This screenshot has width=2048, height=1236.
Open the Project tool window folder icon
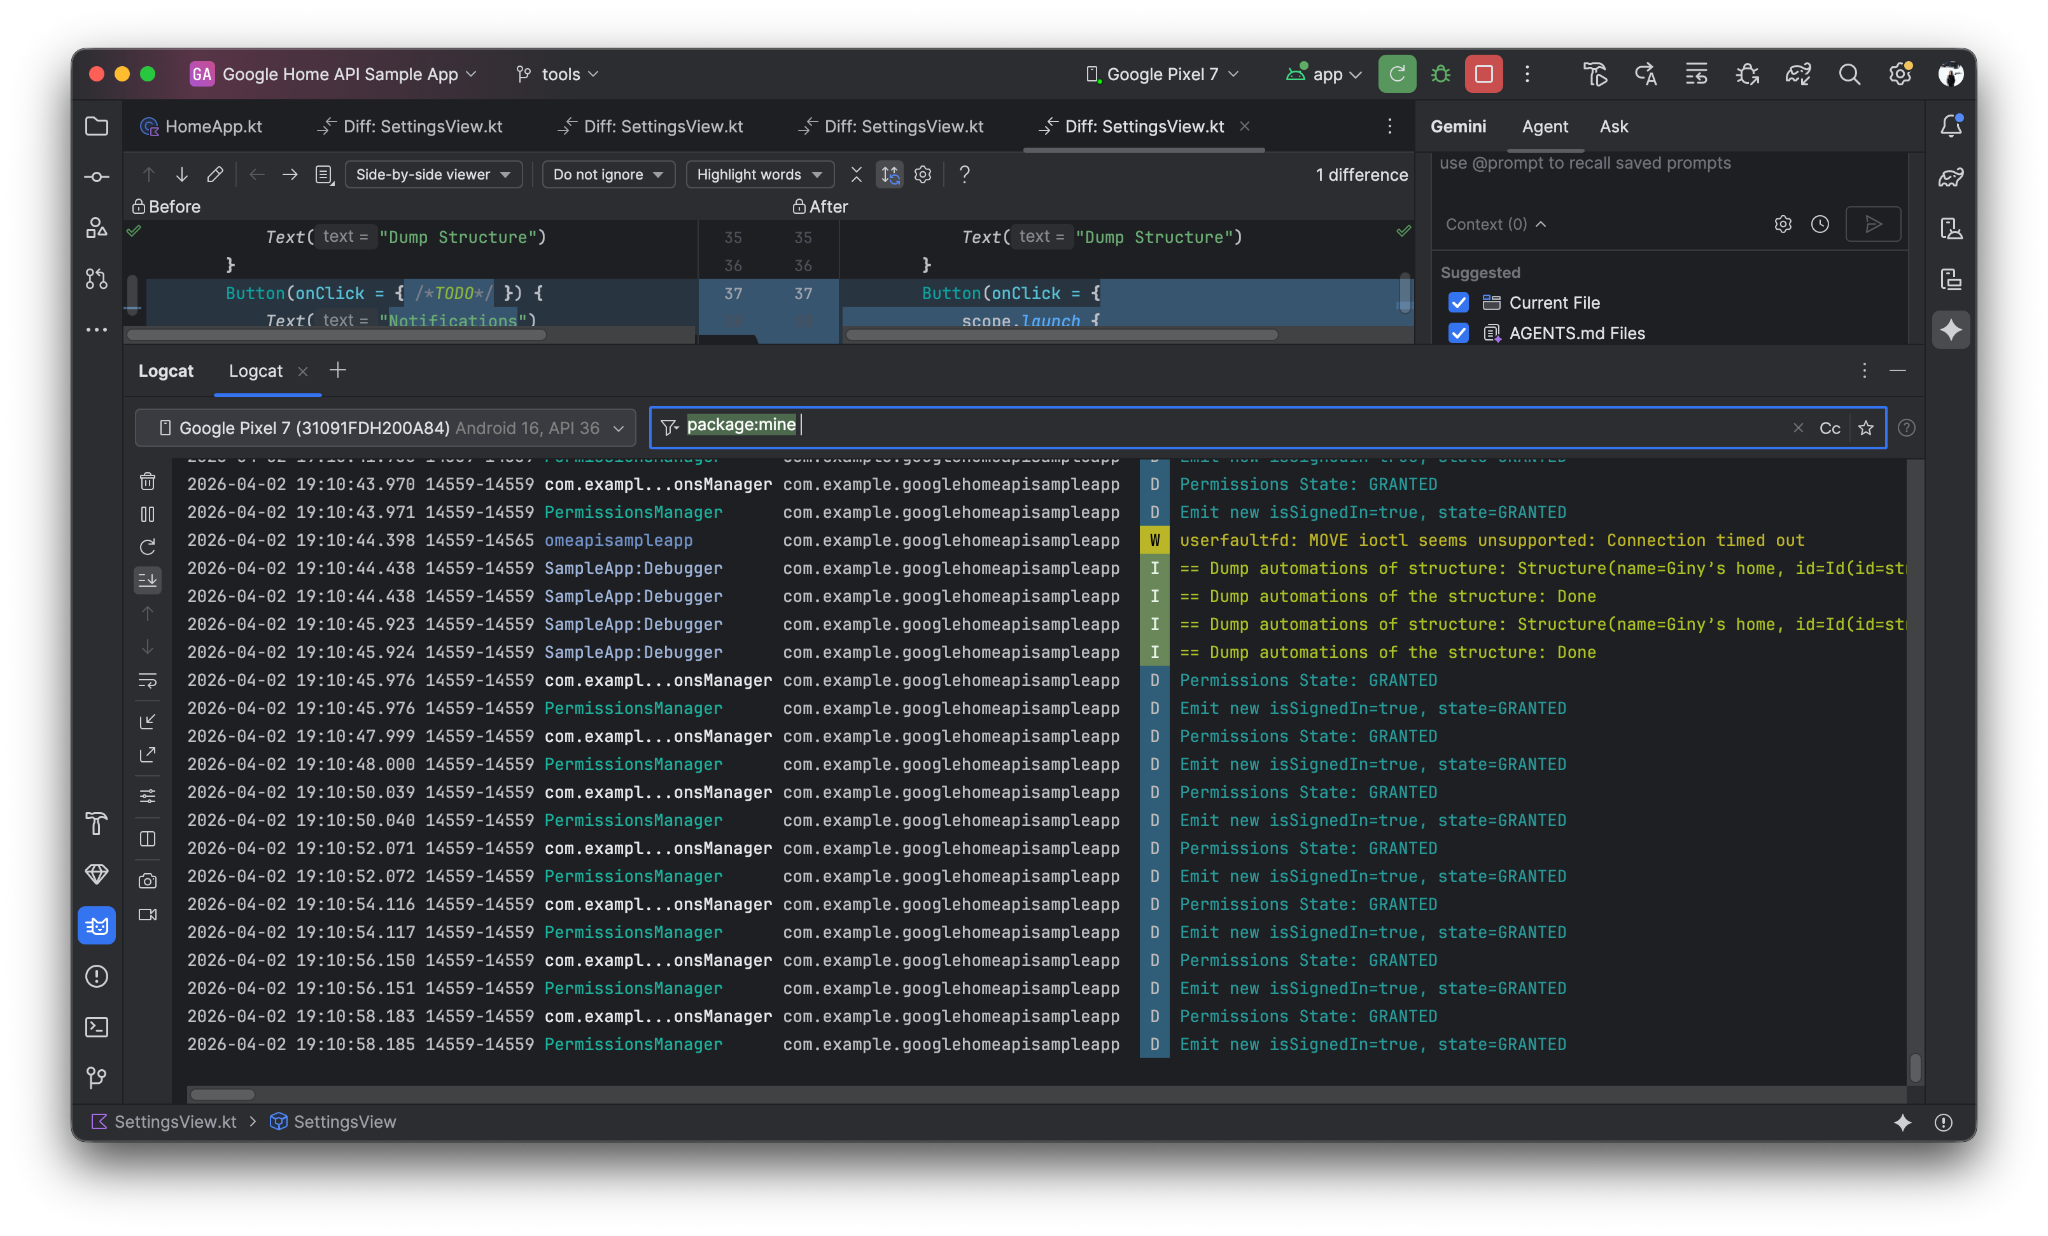pyautogui.click(x=97, y=126)
